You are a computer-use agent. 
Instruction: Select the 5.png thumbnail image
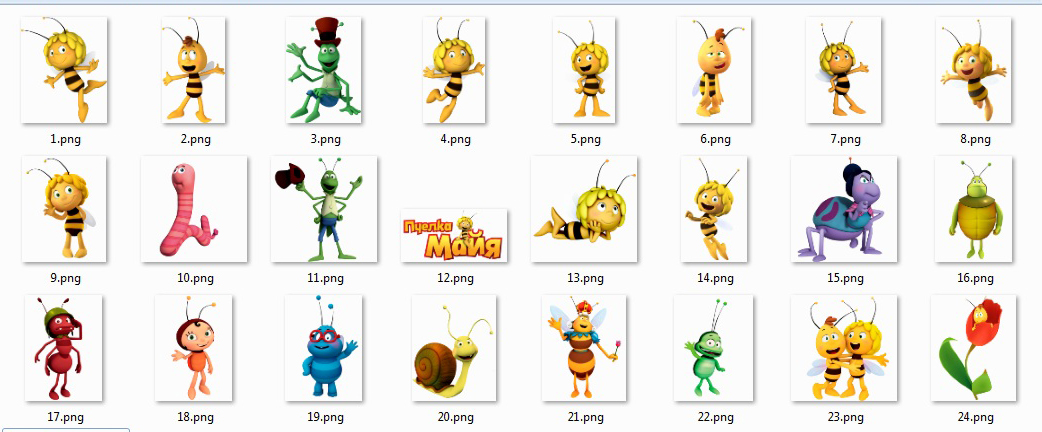[584, 70]
